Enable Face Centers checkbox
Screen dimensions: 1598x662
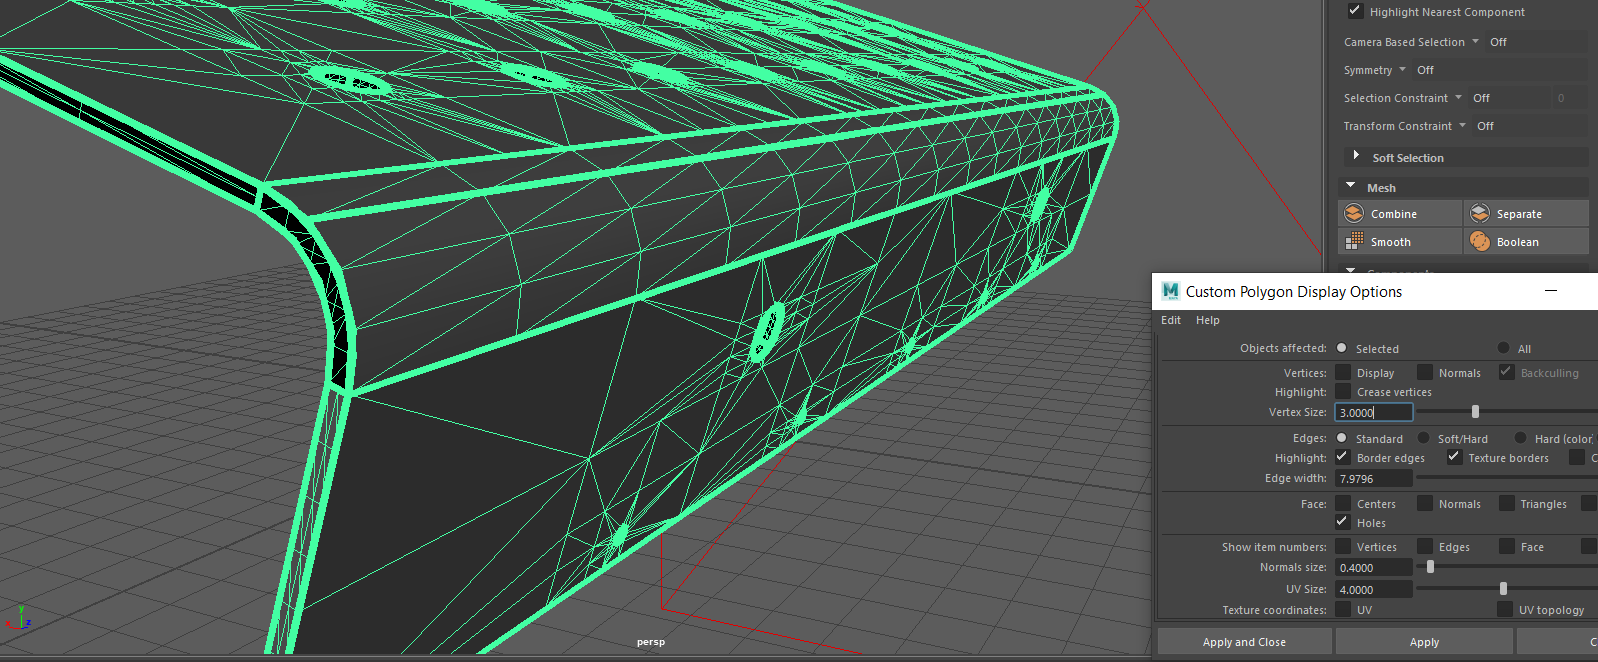[x=1343, y=503]
